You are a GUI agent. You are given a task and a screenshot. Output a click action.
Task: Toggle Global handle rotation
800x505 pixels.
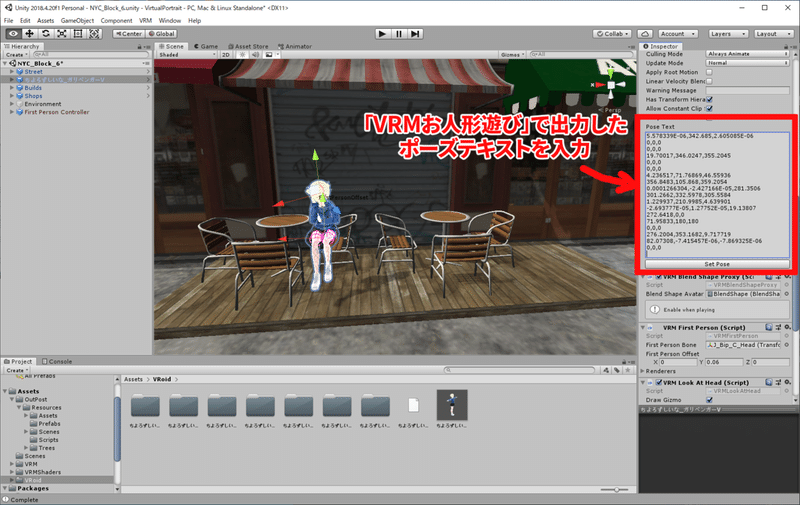162,34
